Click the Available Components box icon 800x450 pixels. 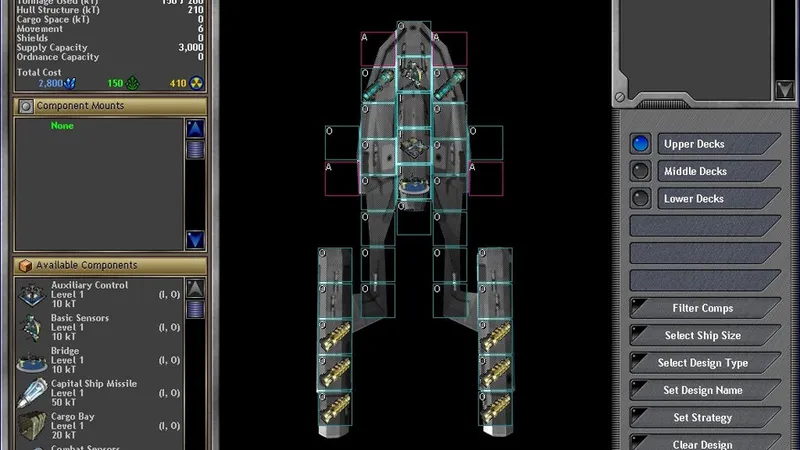click(x=25, y=266)
